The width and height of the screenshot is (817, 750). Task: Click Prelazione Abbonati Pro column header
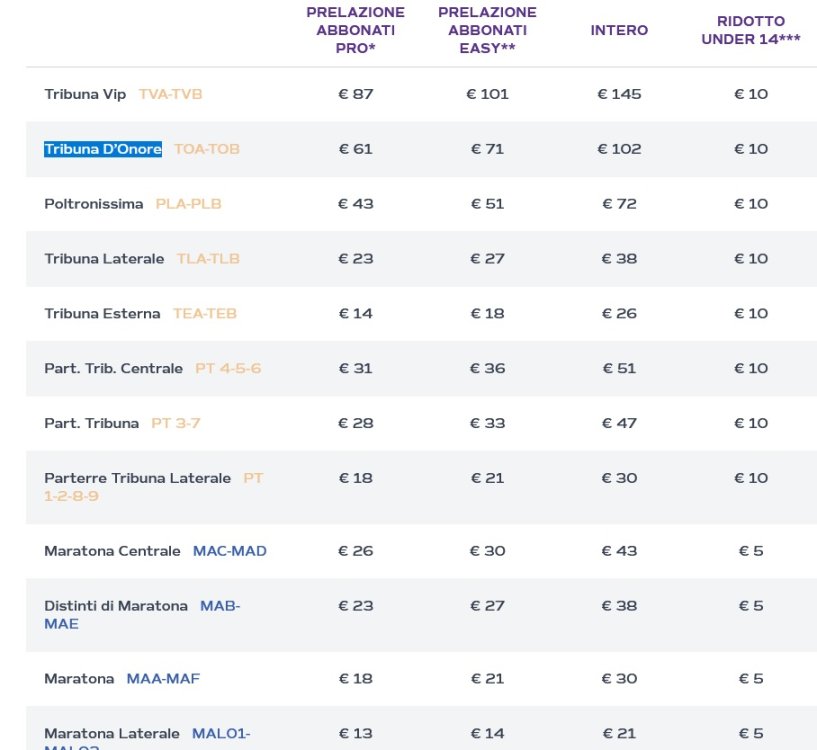[x=355, y=30]
